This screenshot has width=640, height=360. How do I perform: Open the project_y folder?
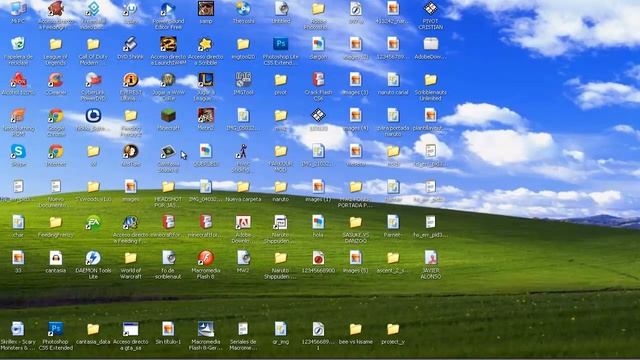click(393, 329)
